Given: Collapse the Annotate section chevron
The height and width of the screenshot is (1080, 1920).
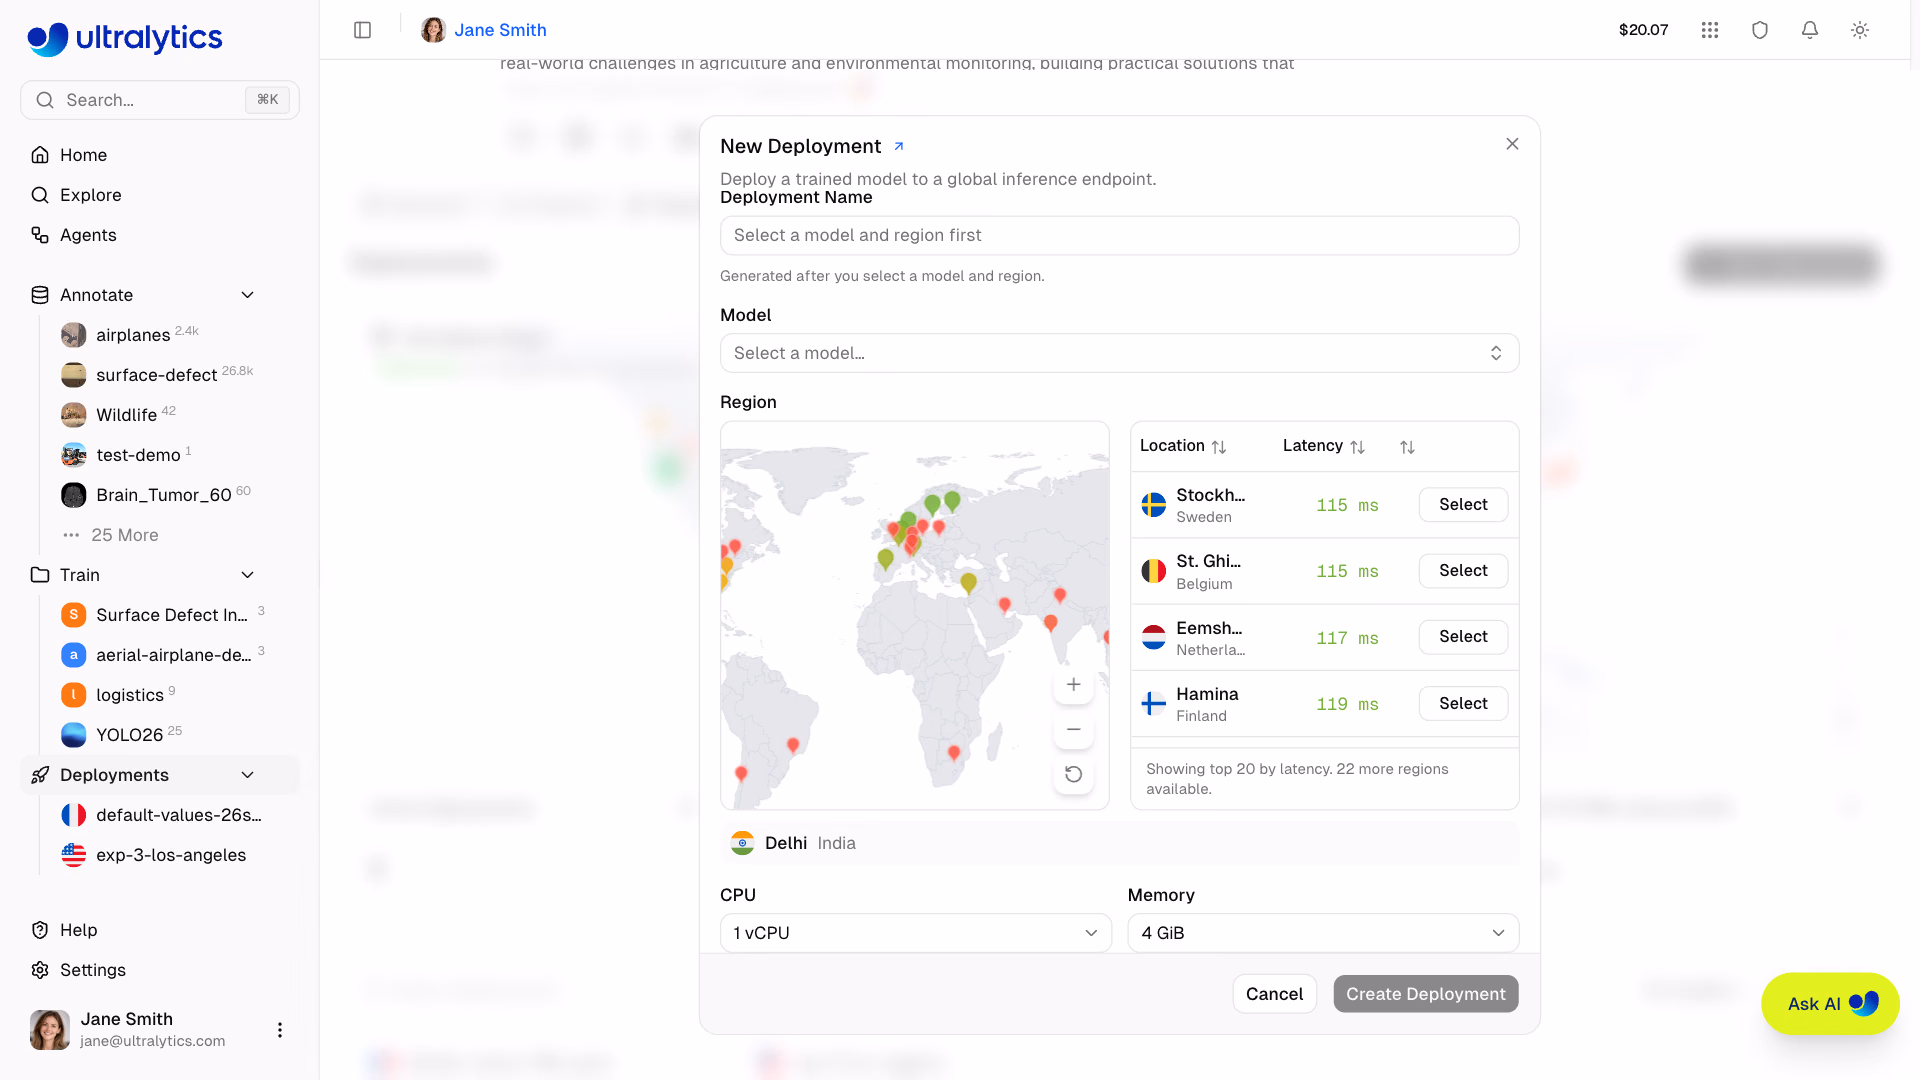Looking at the screenshot, I should click(248, 295).
